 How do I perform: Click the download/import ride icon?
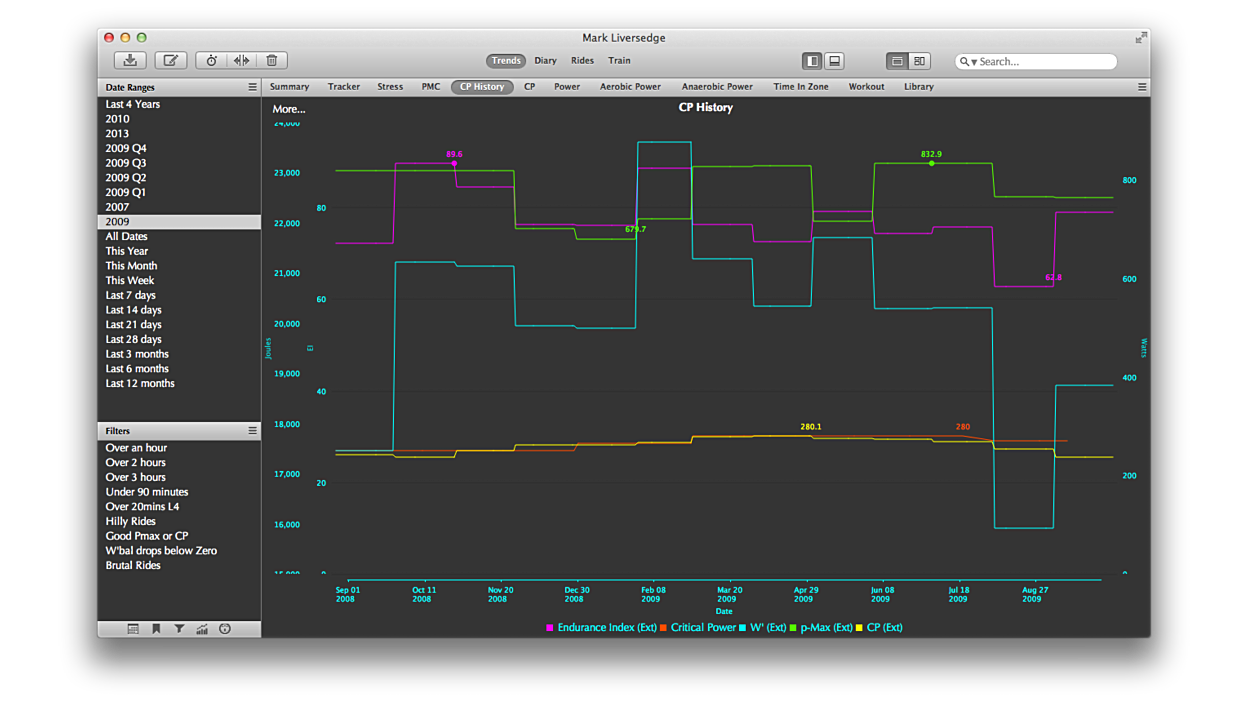tap(130, 61)
